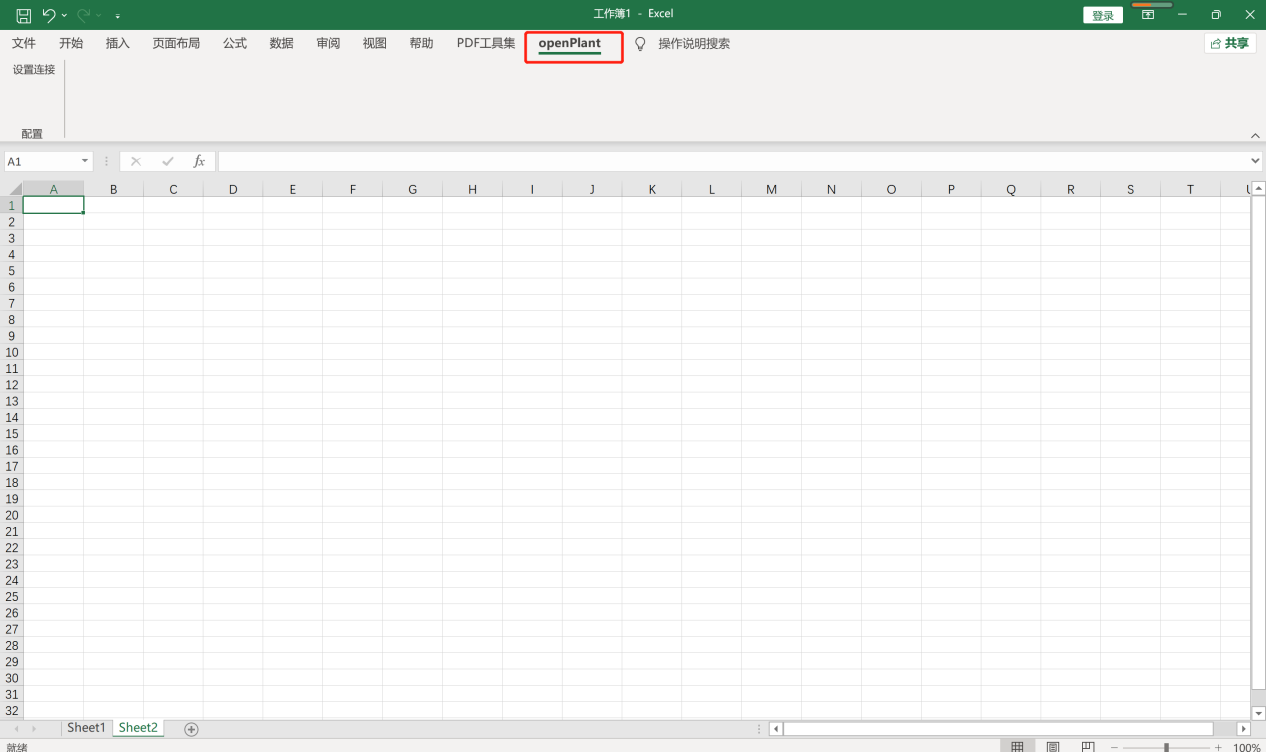Click the Select All corner triangle

14,189
